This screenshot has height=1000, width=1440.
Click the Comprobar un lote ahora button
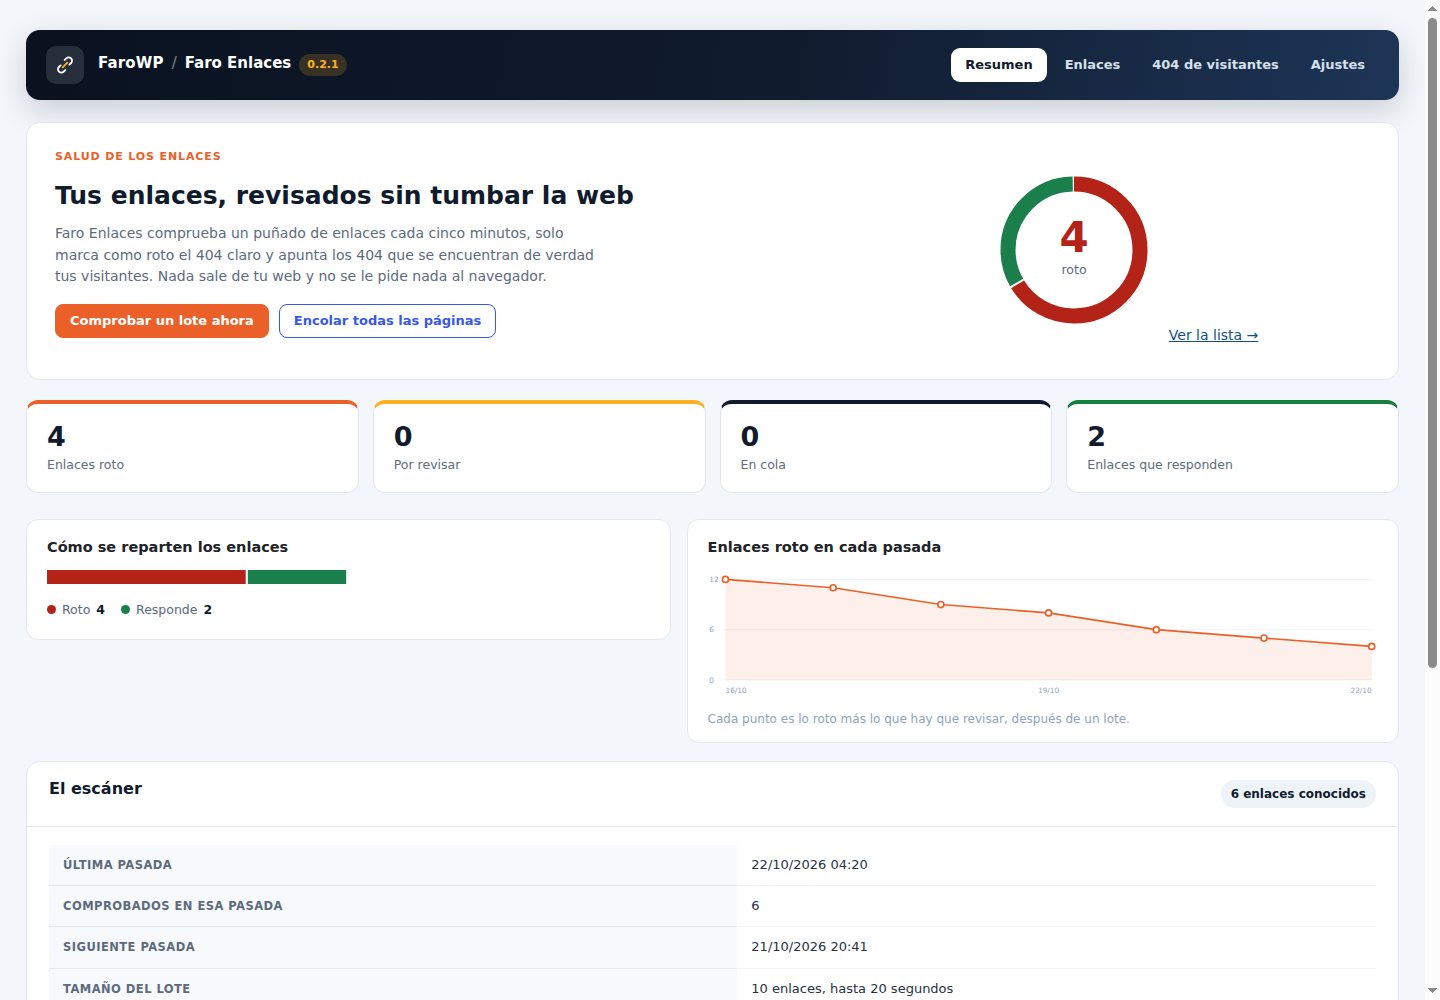pos(162,321)
